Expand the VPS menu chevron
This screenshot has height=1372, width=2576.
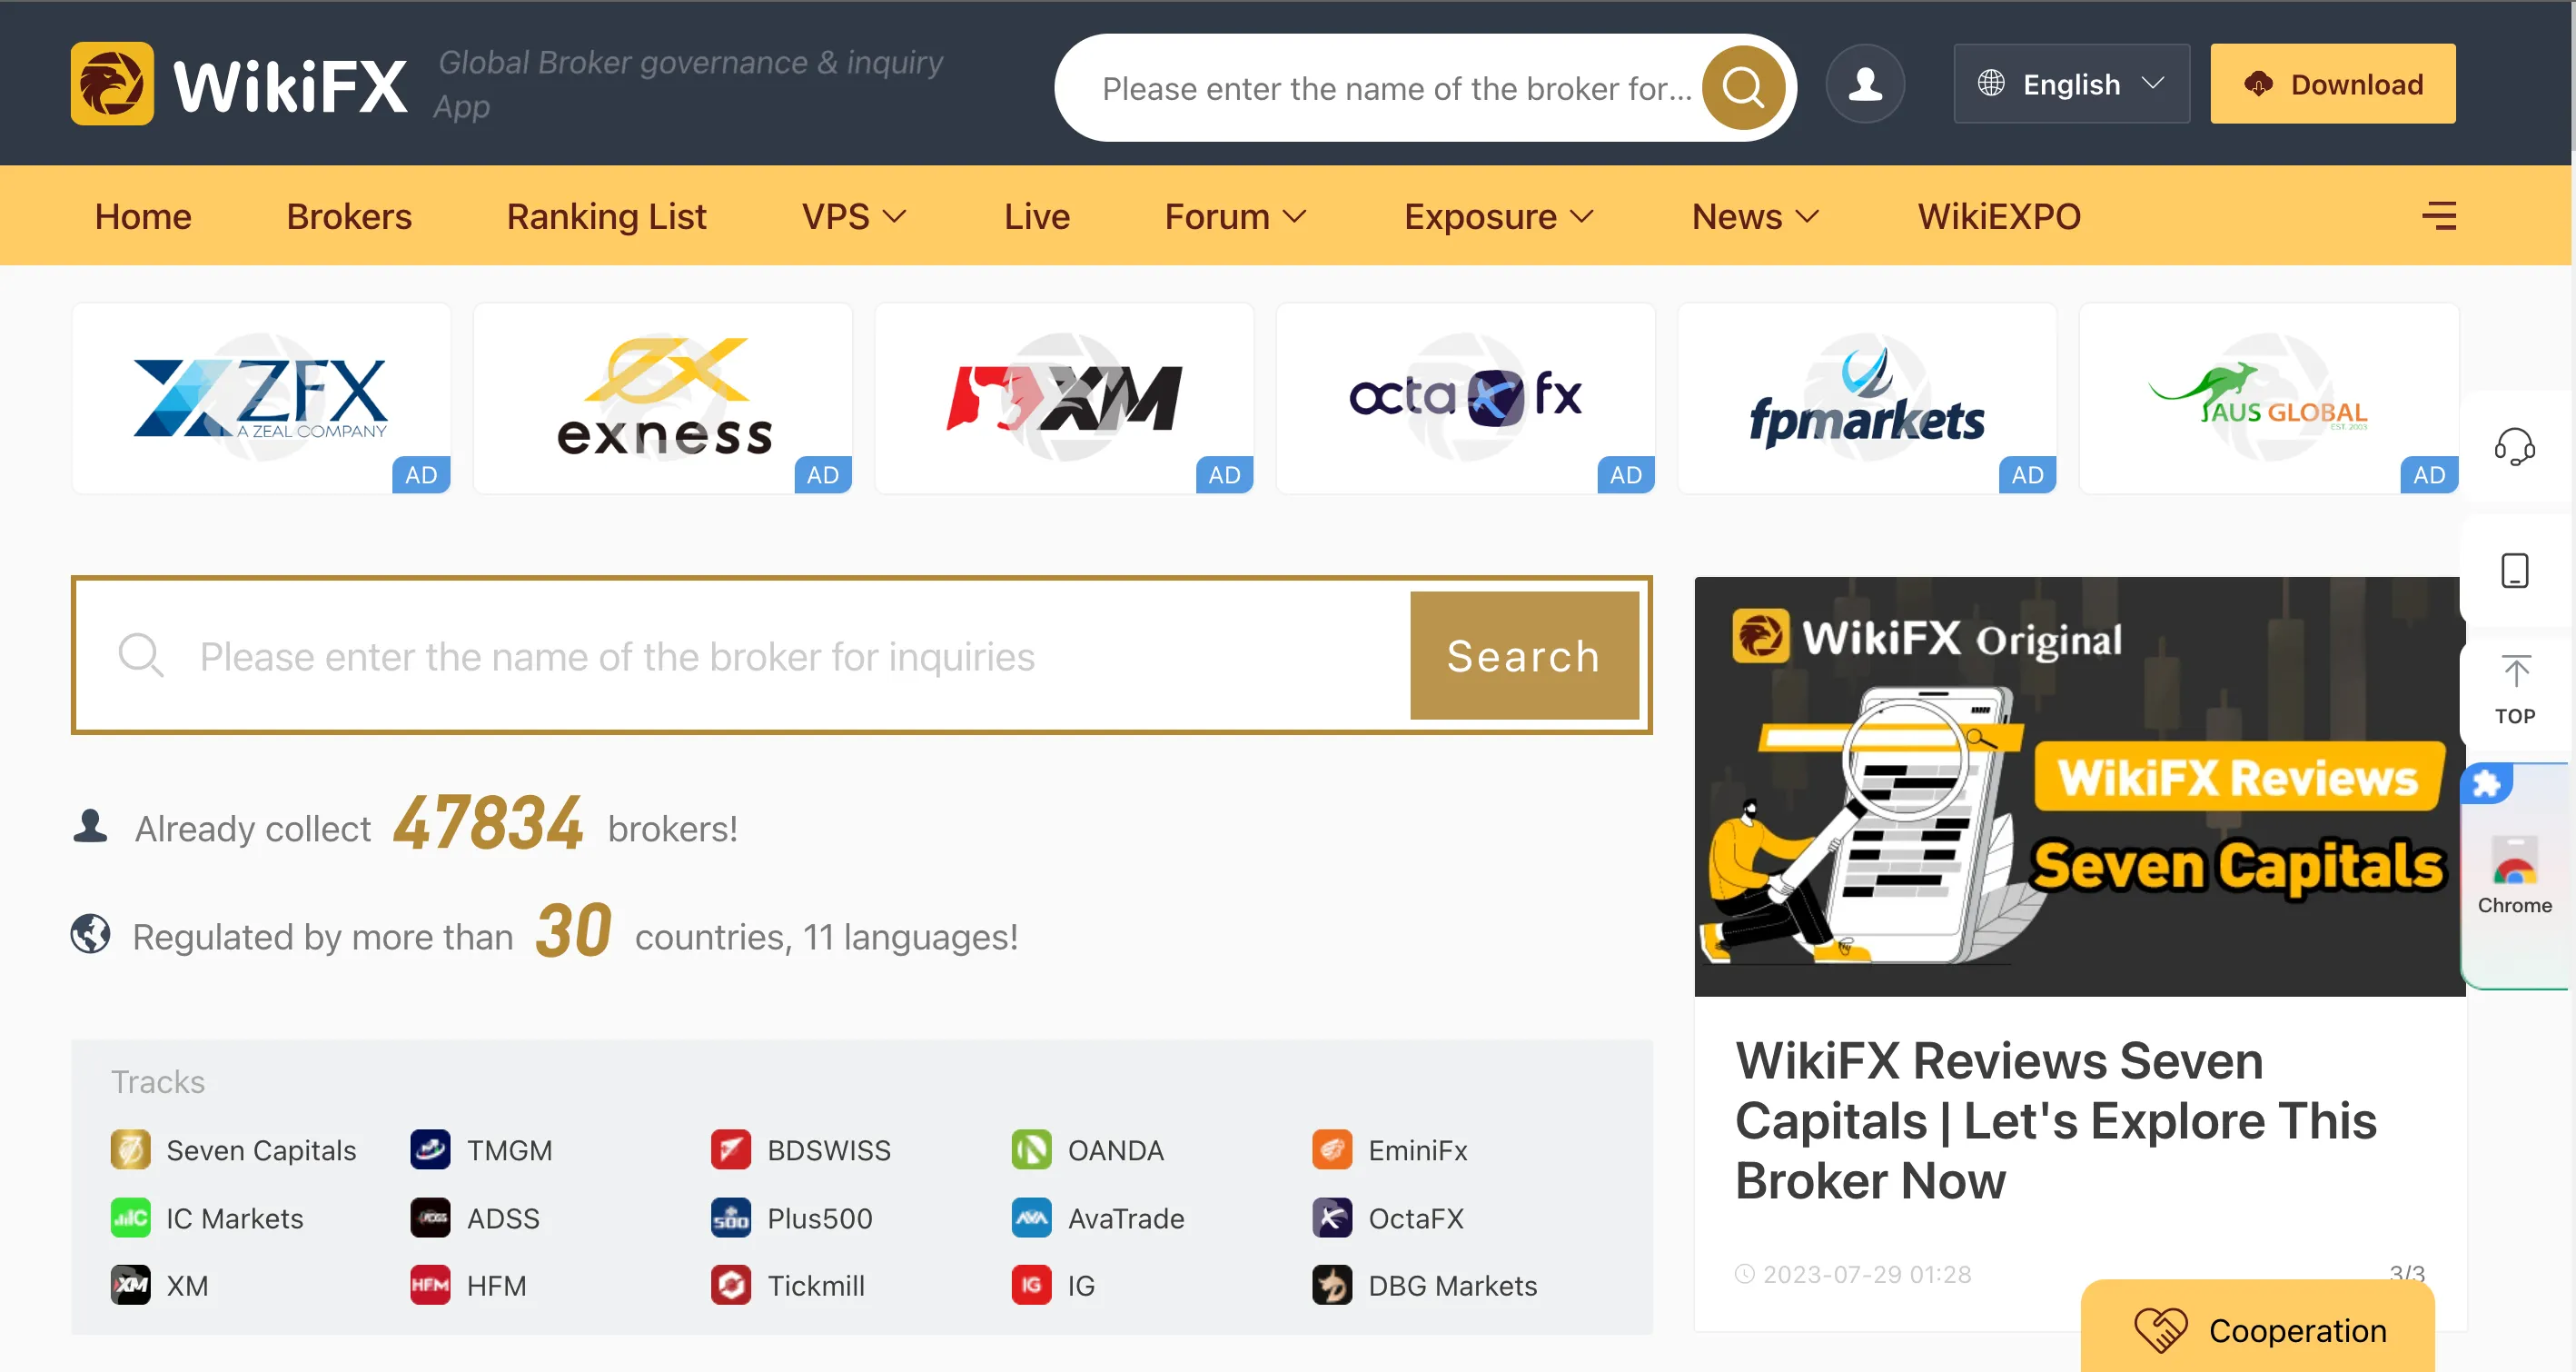895,216
